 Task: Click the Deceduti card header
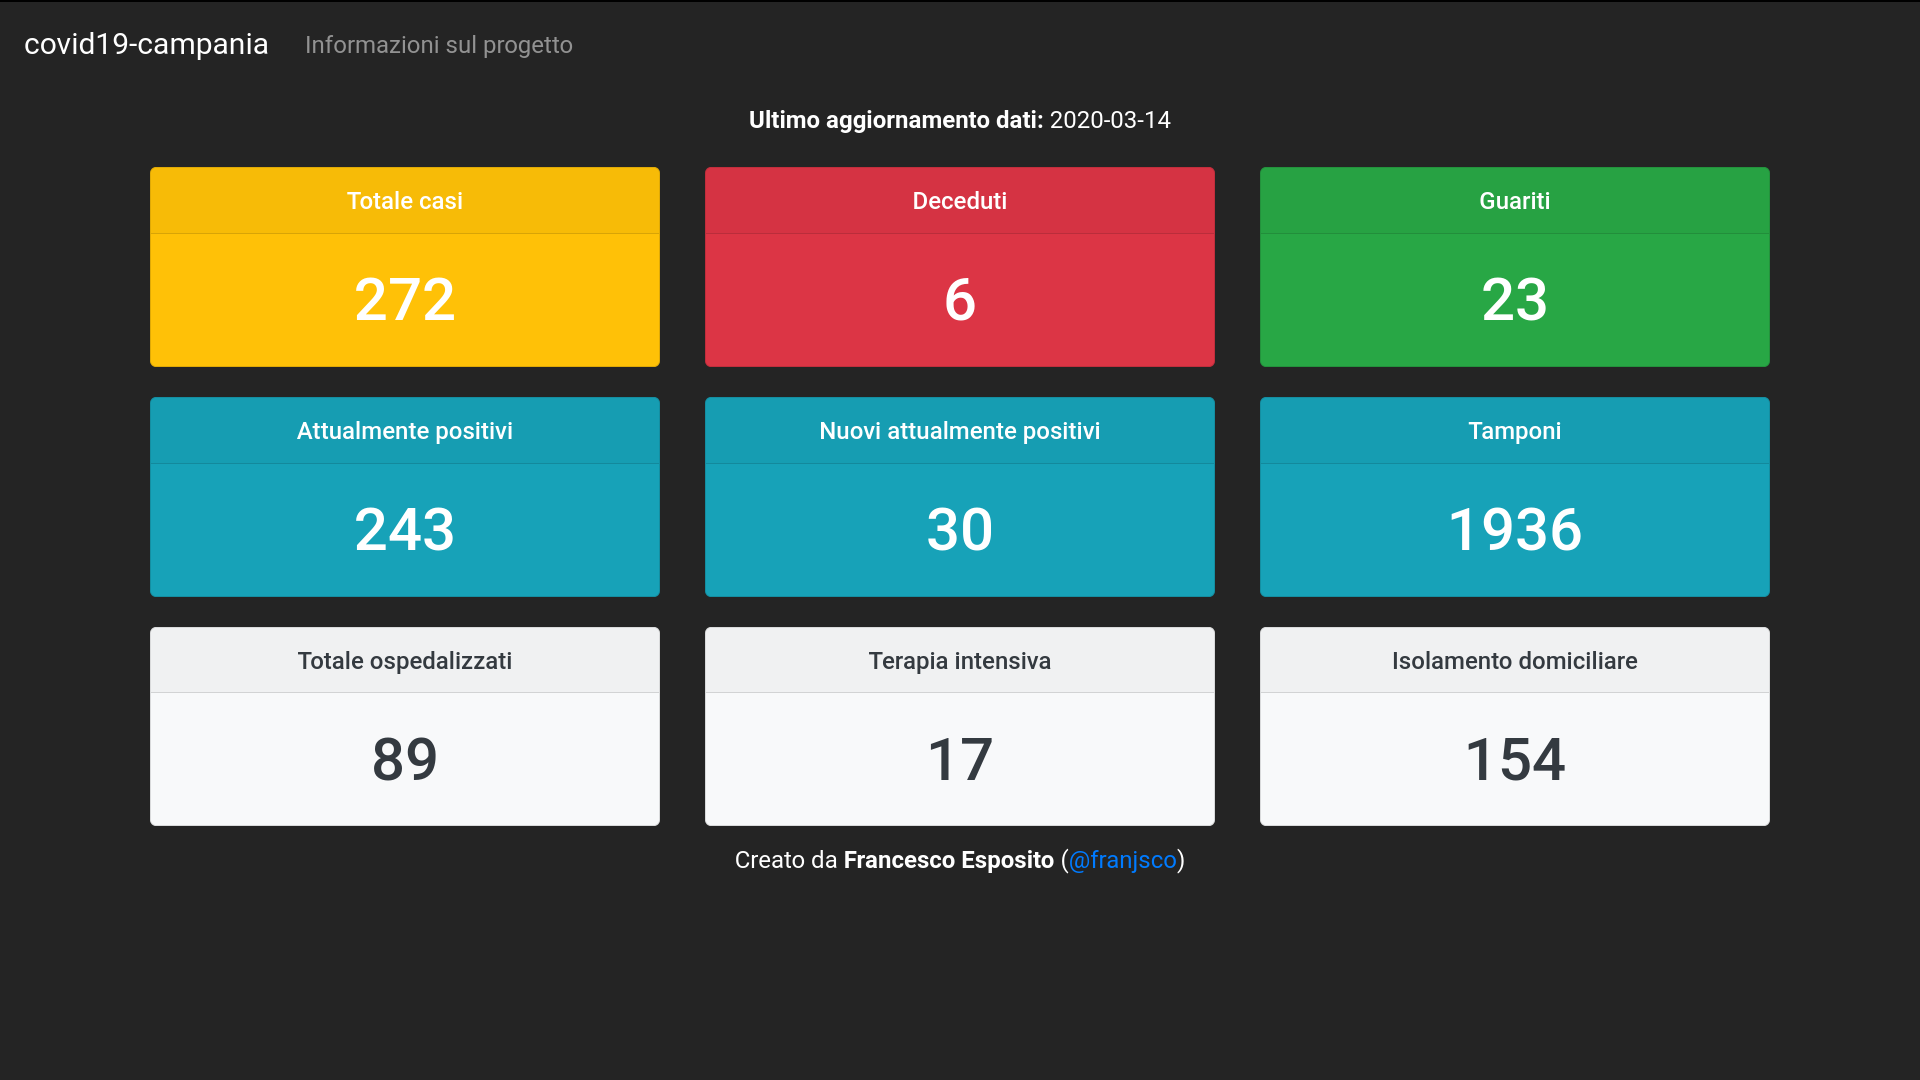pos(960,201)
